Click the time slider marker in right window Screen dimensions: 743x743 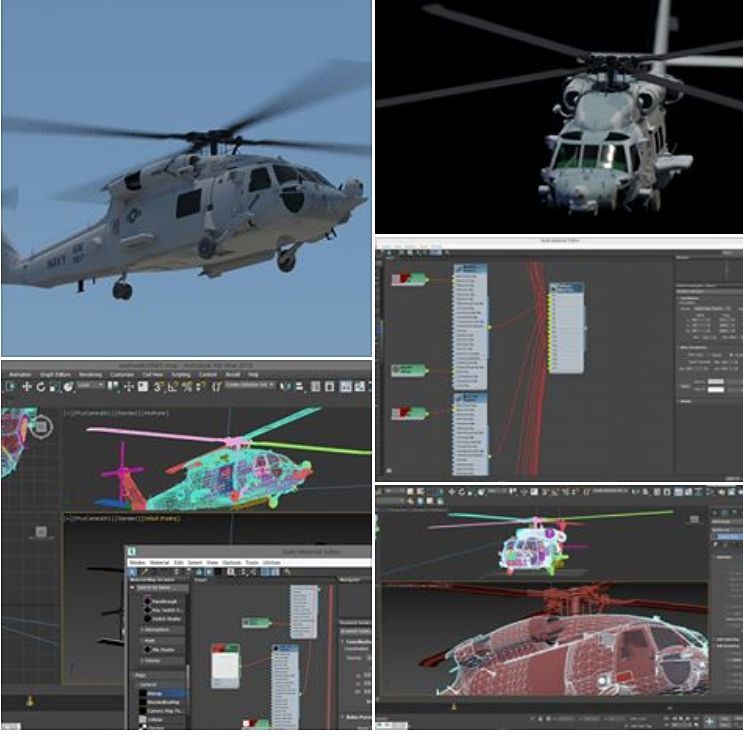453,707
